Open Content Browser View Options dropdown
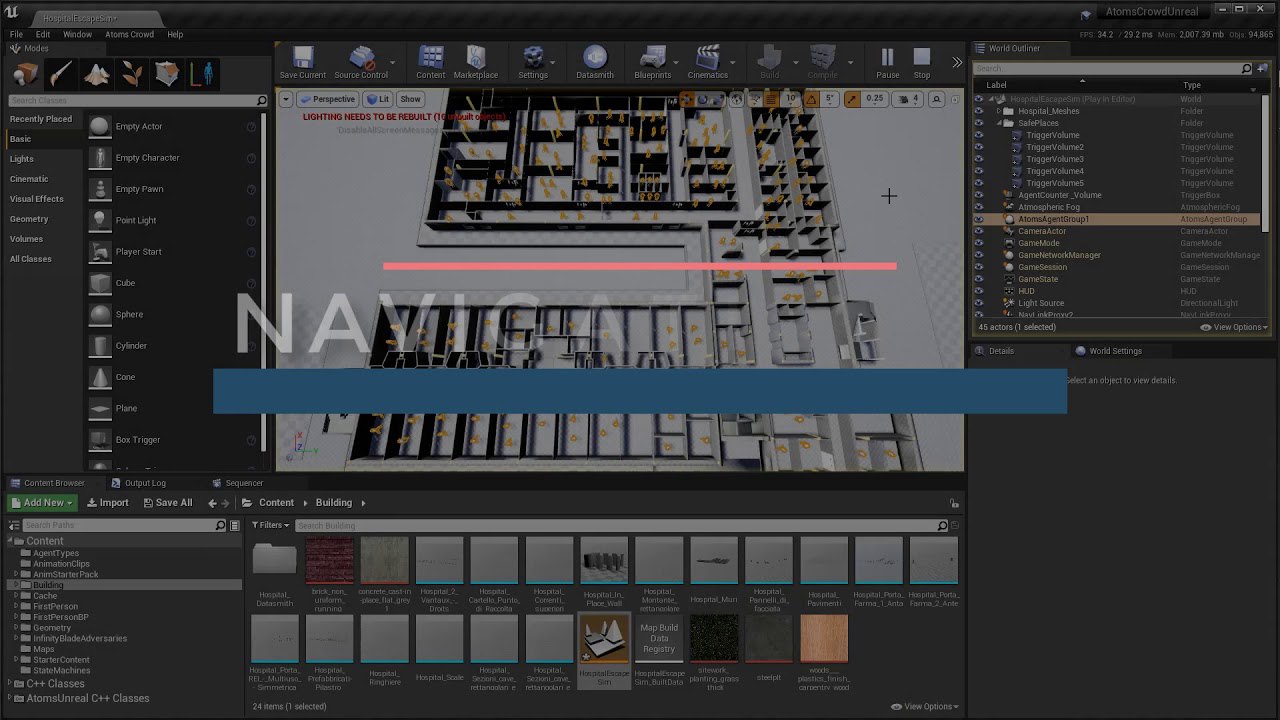The width and height of the screenshot is (1280, 720). pos(923,706)
